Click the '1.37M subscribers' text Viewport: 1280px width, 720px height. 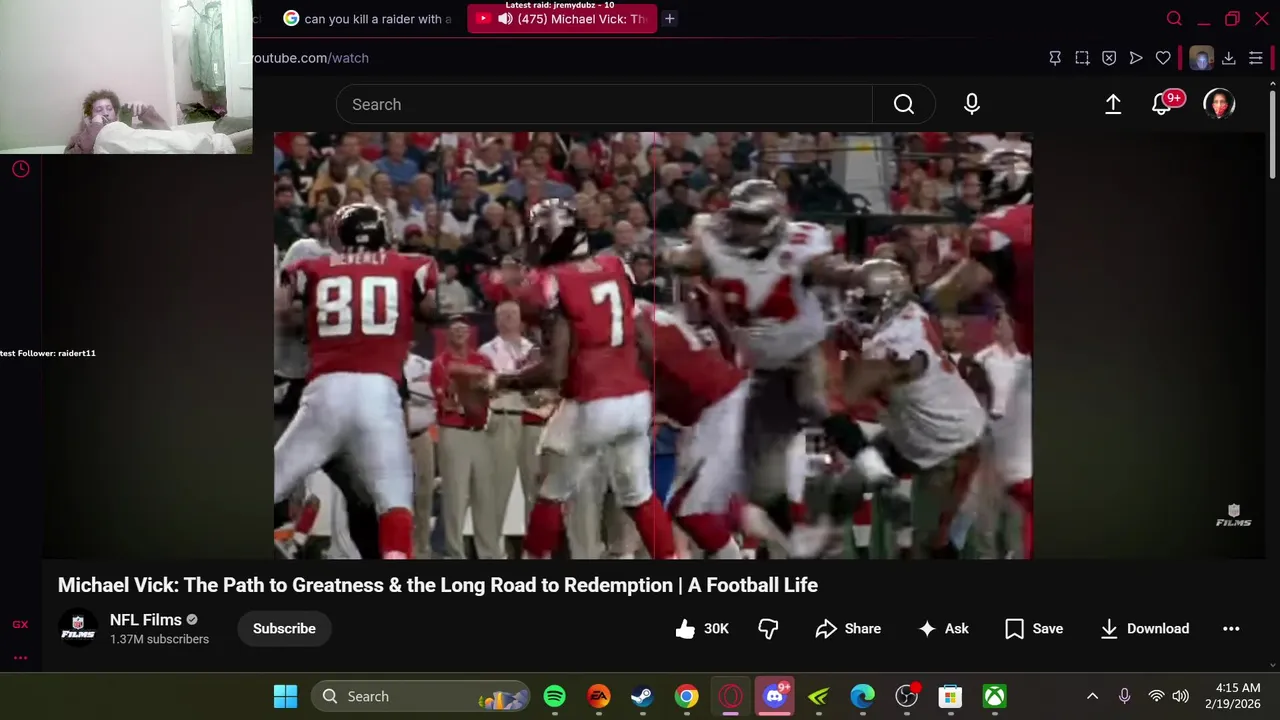click(159, 639)
